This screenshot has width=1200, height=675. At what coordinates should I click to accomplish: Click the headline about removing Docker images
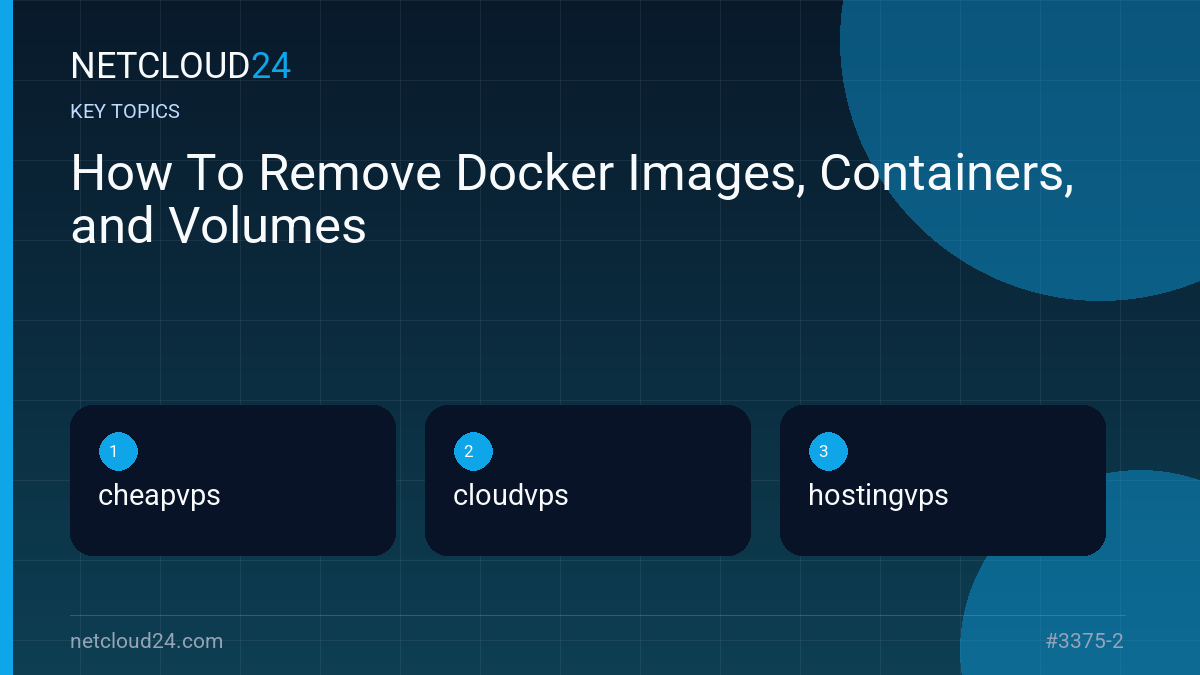click(573, 200)
